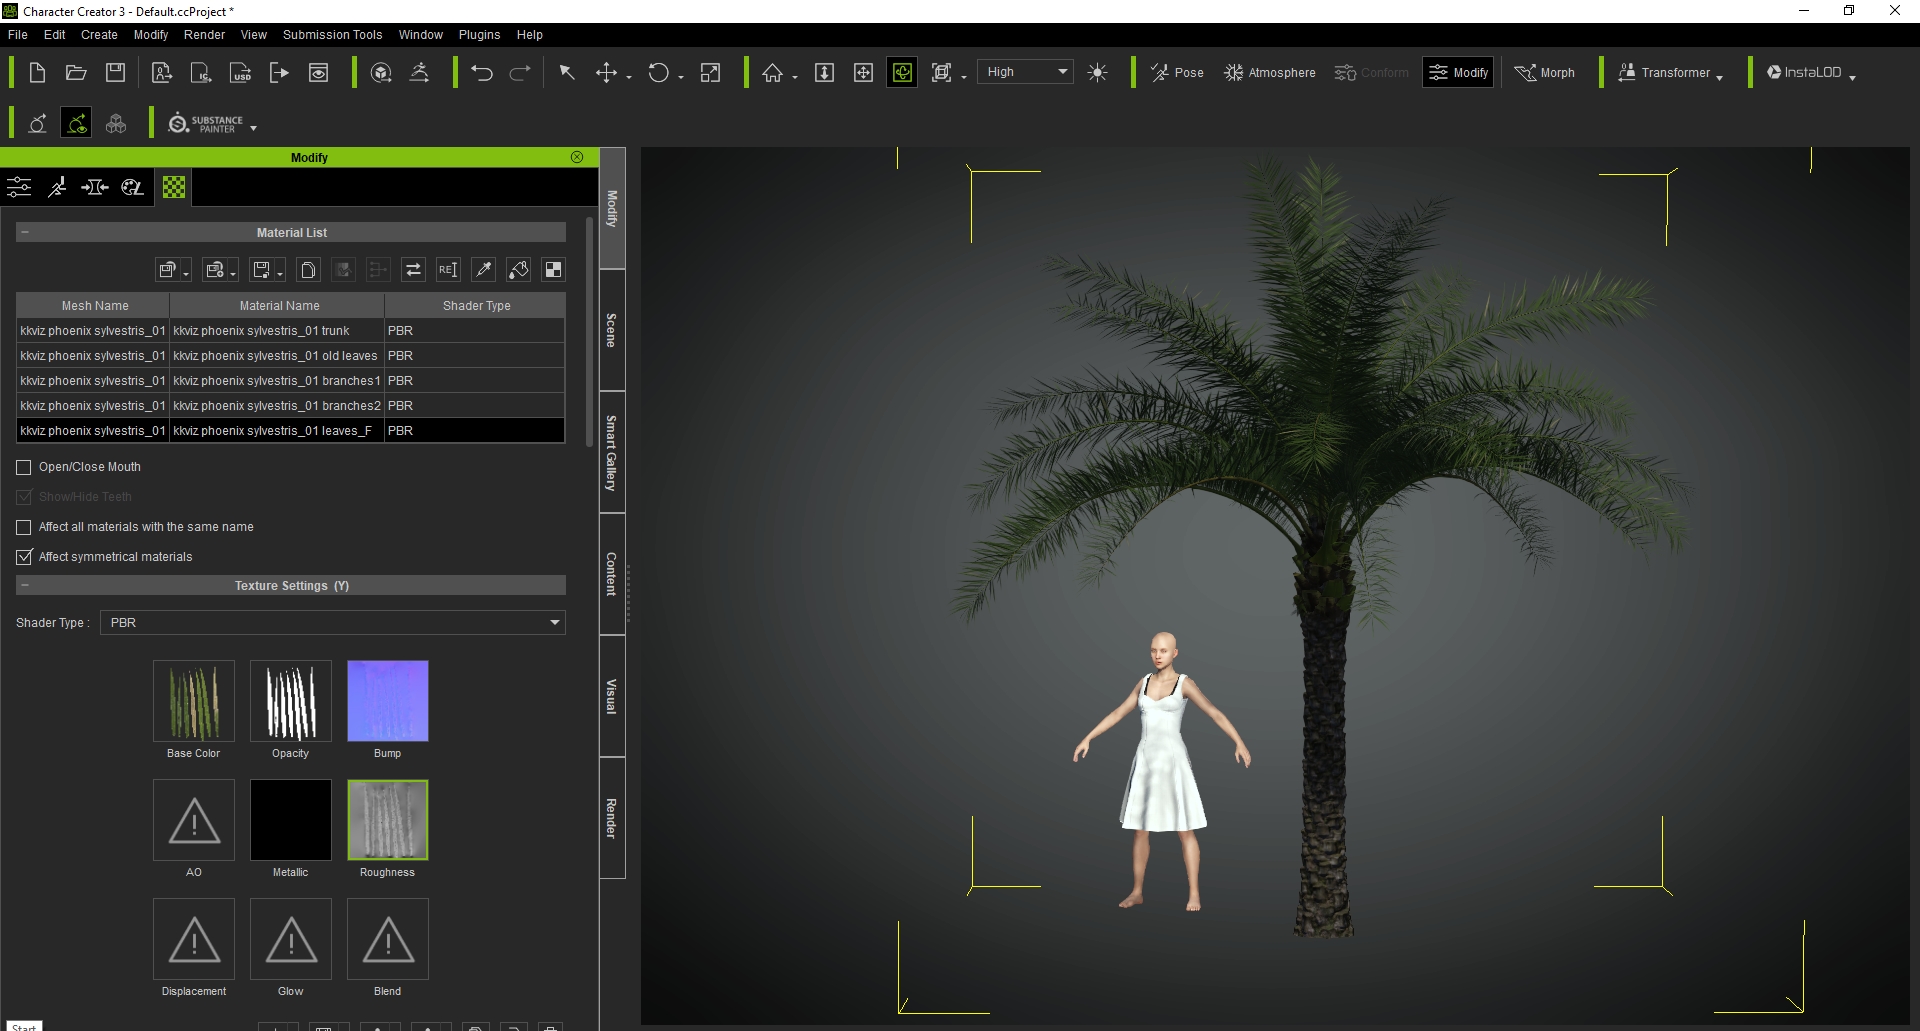Expand the Transformer dropdown arrow
Screen dimensions: 1920x1031
pos(1719,77)
